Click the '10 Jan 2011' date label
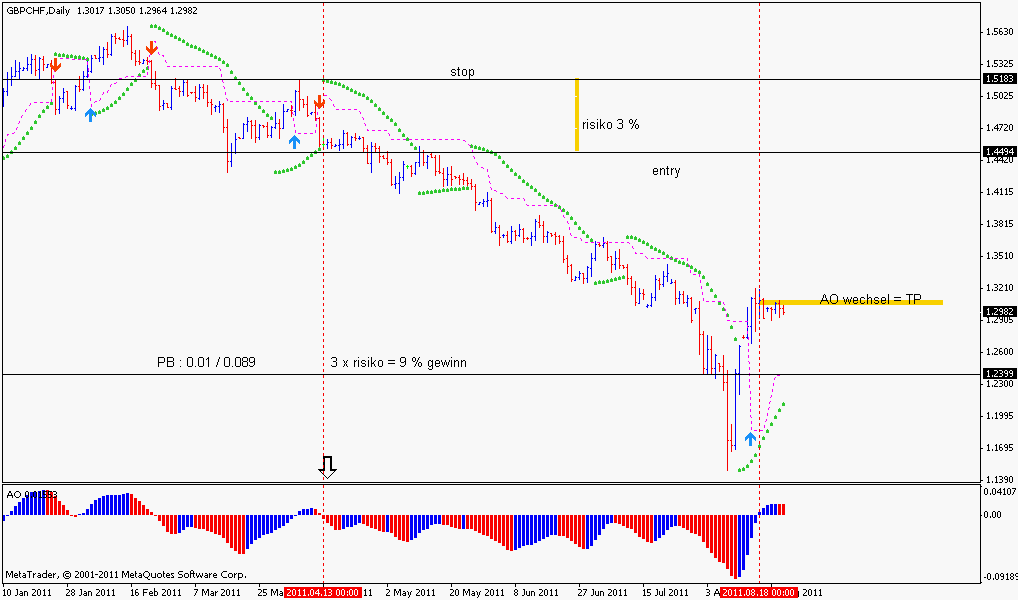 pyautogui.click(x=27, y=592)
